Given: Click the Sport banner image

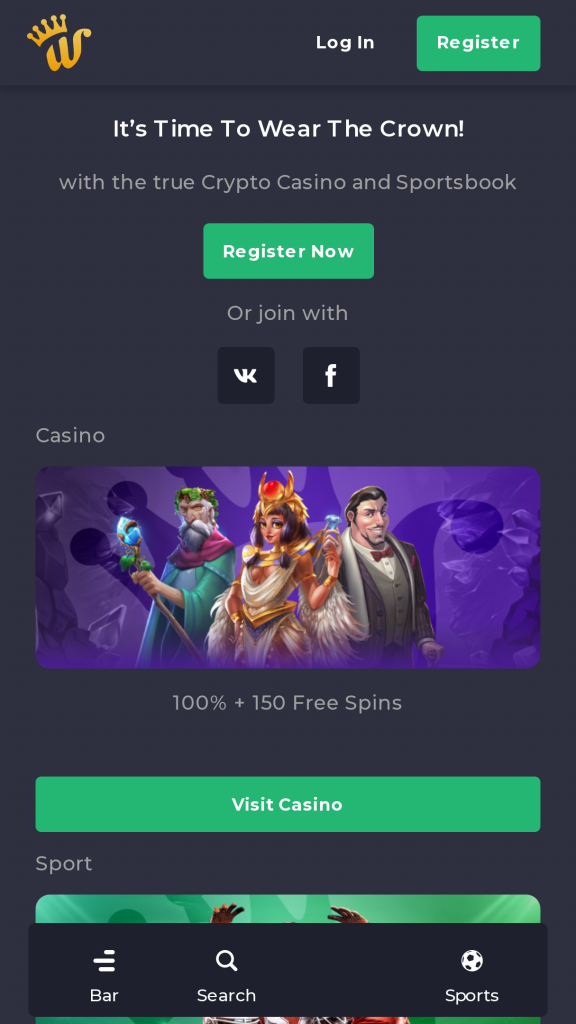Looking at the screenshot, I should [288, 909].
